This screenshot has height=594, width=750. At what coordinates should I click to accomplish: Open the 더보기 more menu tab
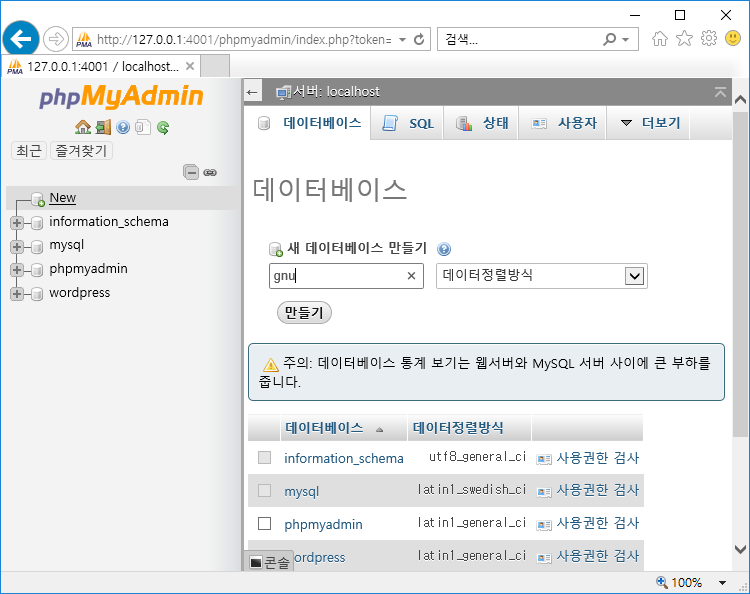(650, 123)
